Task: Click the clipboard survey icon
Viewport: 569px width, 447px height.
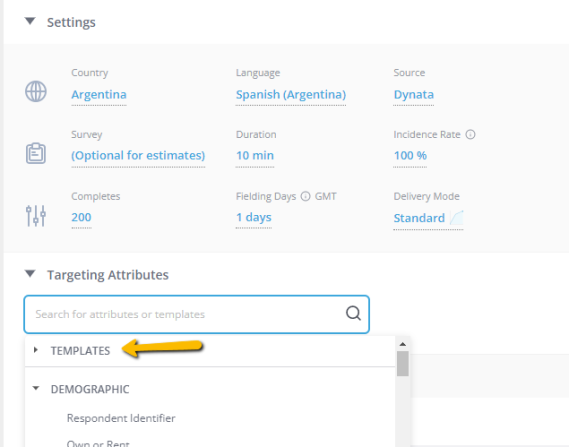Action: [x=36, y=153]
